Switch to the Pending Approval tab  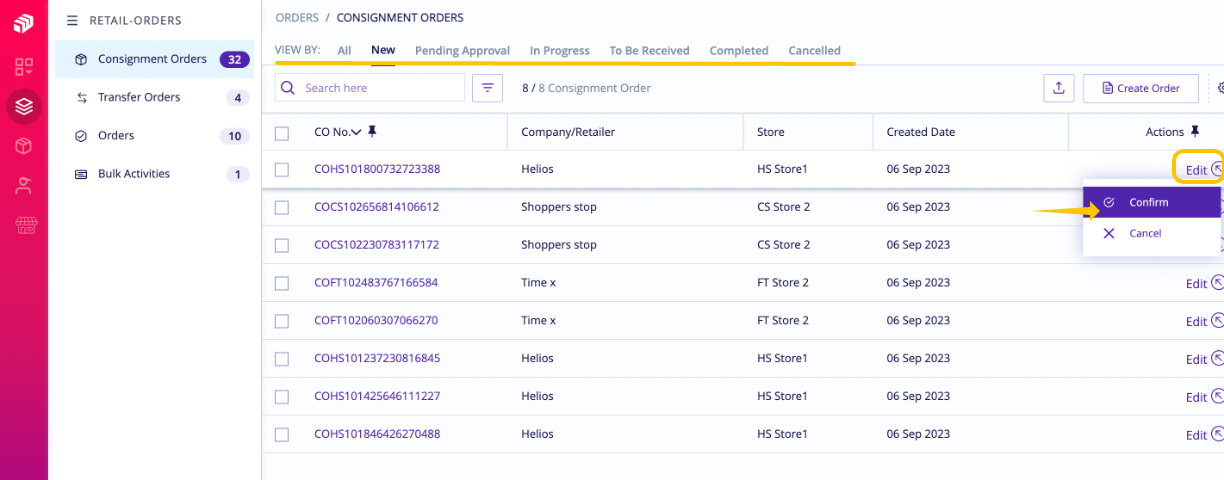462,51
